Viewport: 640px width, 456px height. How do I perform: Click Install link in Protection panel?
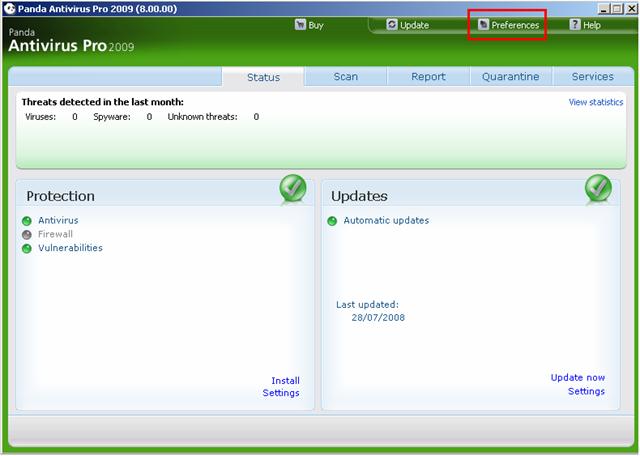click(285, 380)
